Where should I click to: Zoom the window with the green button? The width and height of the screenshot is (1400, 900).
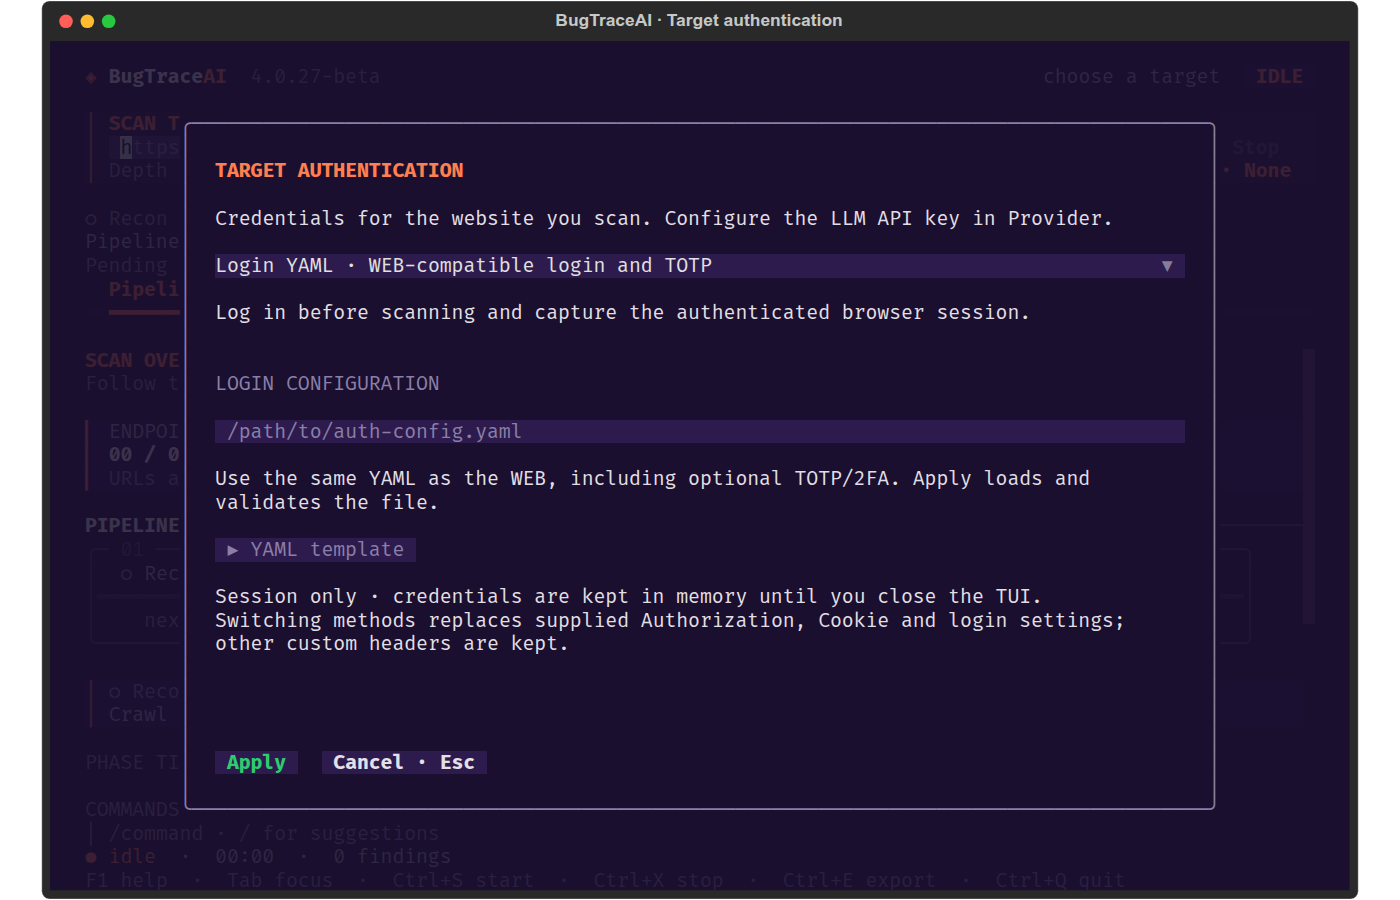pos(109,21)
